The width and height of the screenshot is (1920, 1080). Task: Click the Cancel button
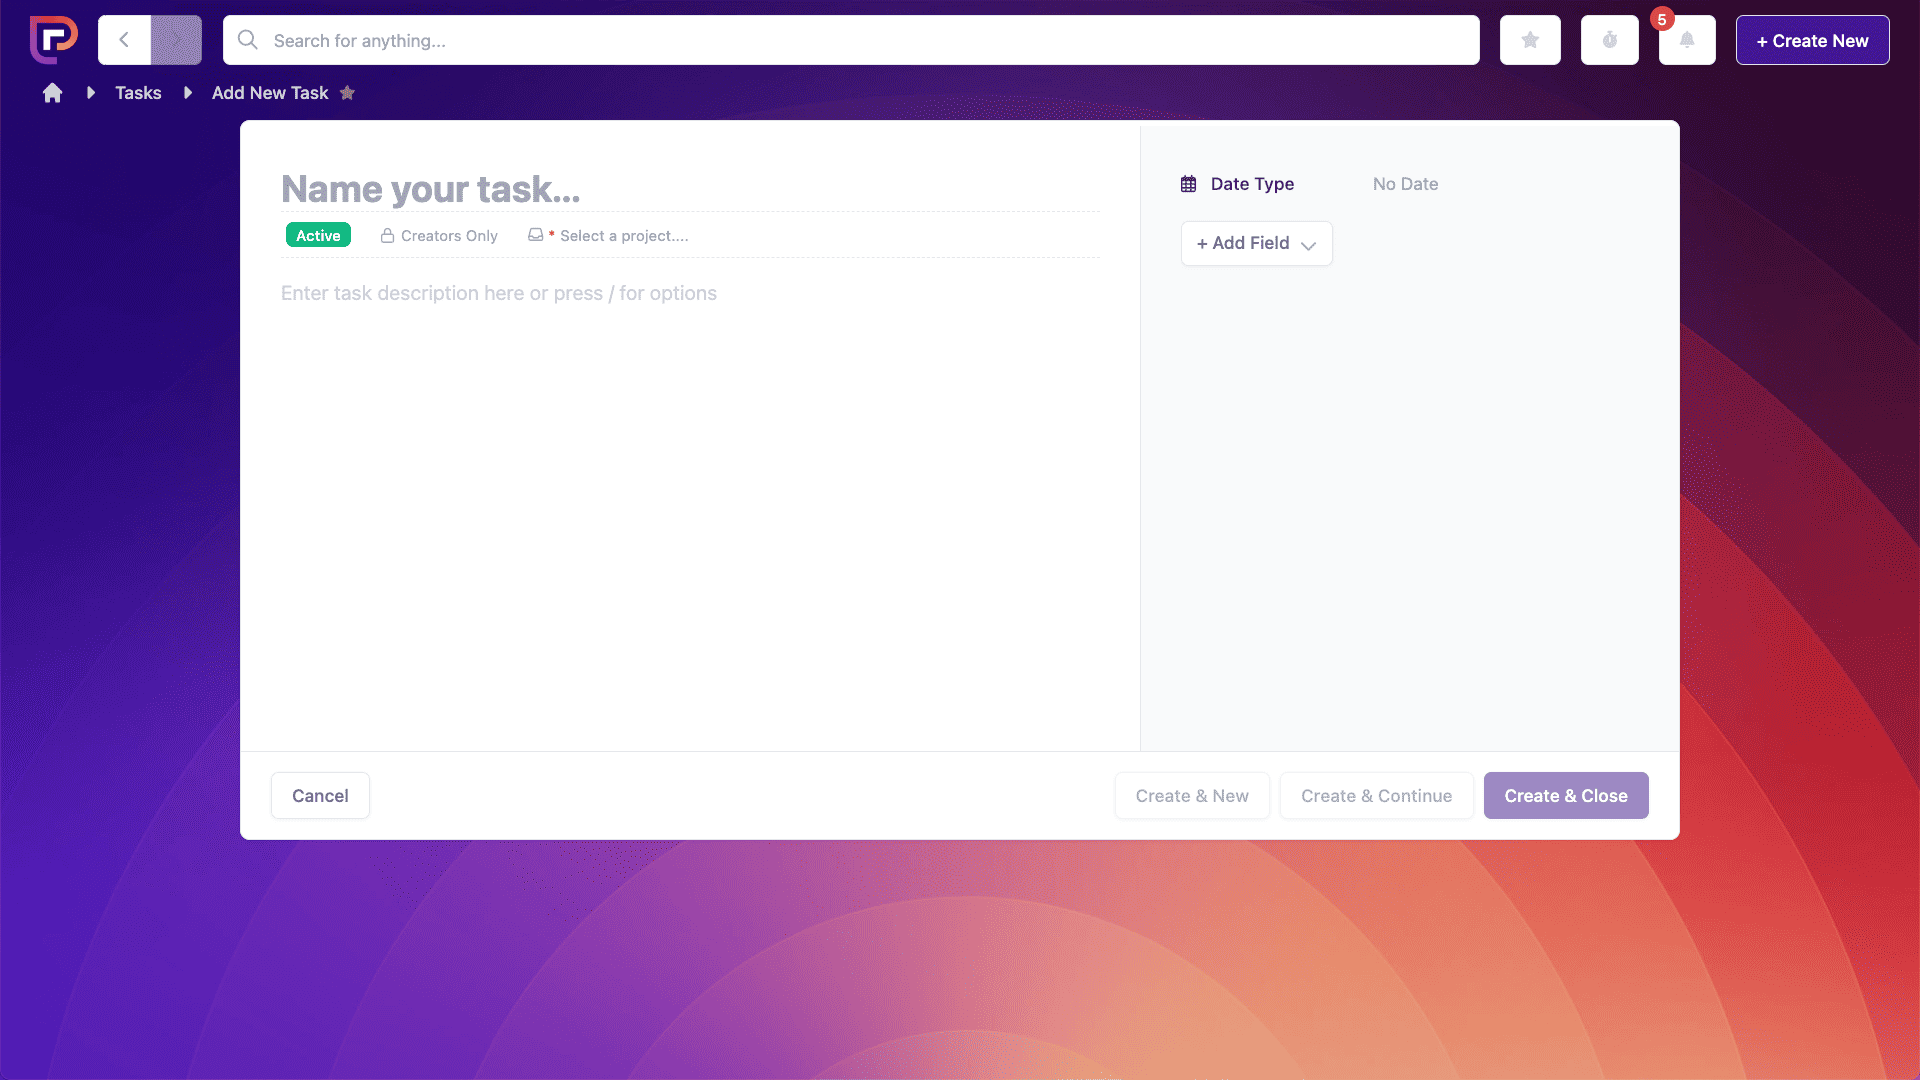[320, 795]
